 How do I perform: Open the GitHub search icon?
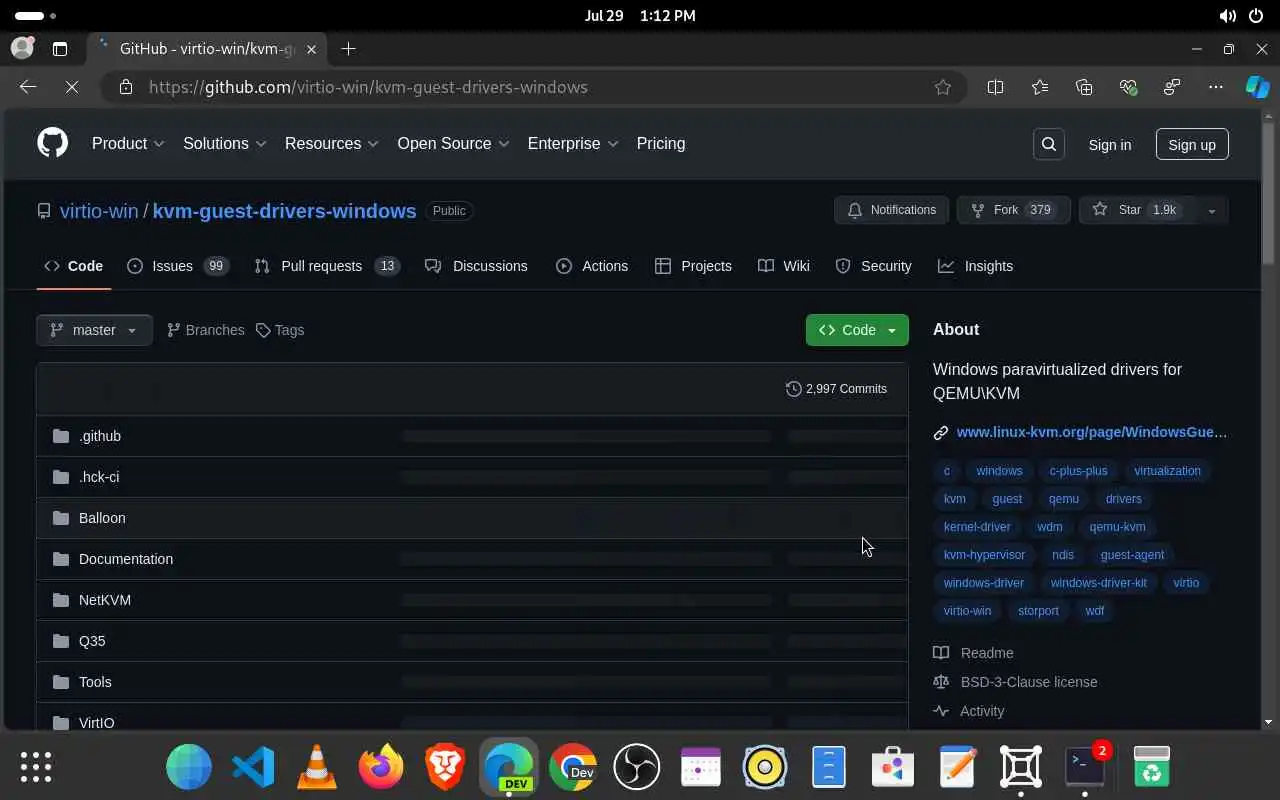1048,144
